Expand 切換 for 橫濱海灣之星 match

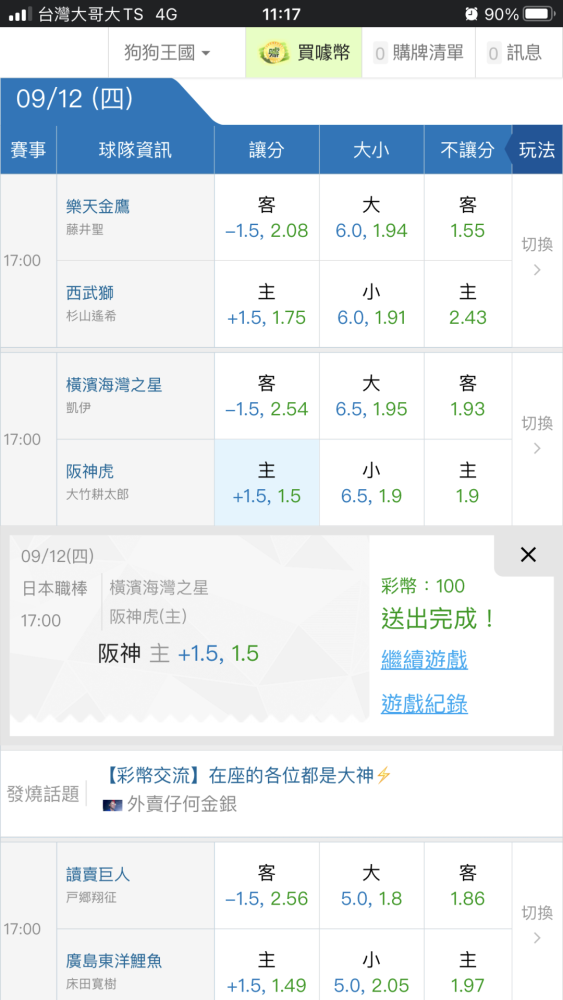[537, 439]
